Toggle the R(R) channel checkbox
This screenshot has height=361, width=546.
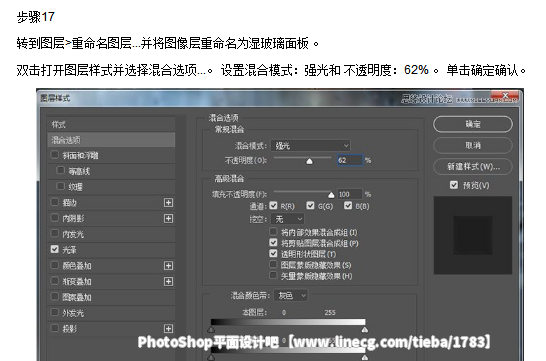click(273, 206)
